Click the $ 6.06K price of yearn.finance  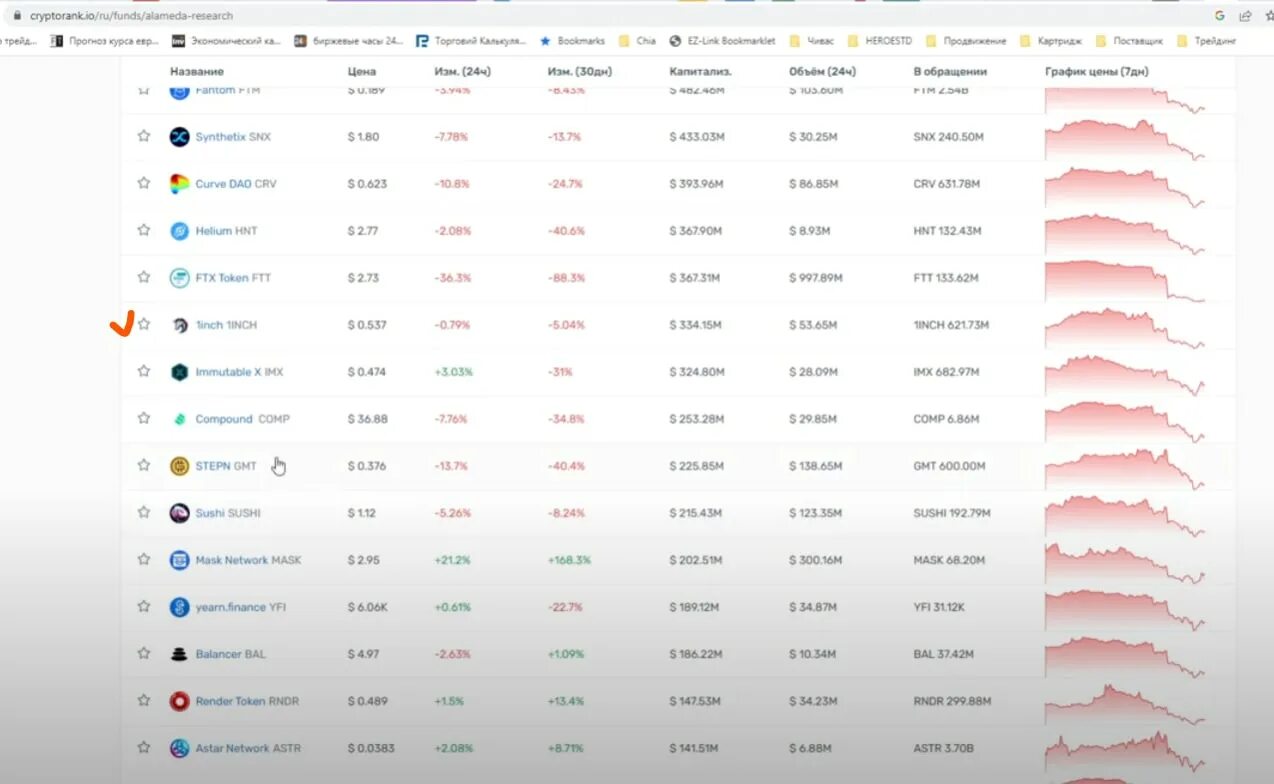click(x=367, y=607)
